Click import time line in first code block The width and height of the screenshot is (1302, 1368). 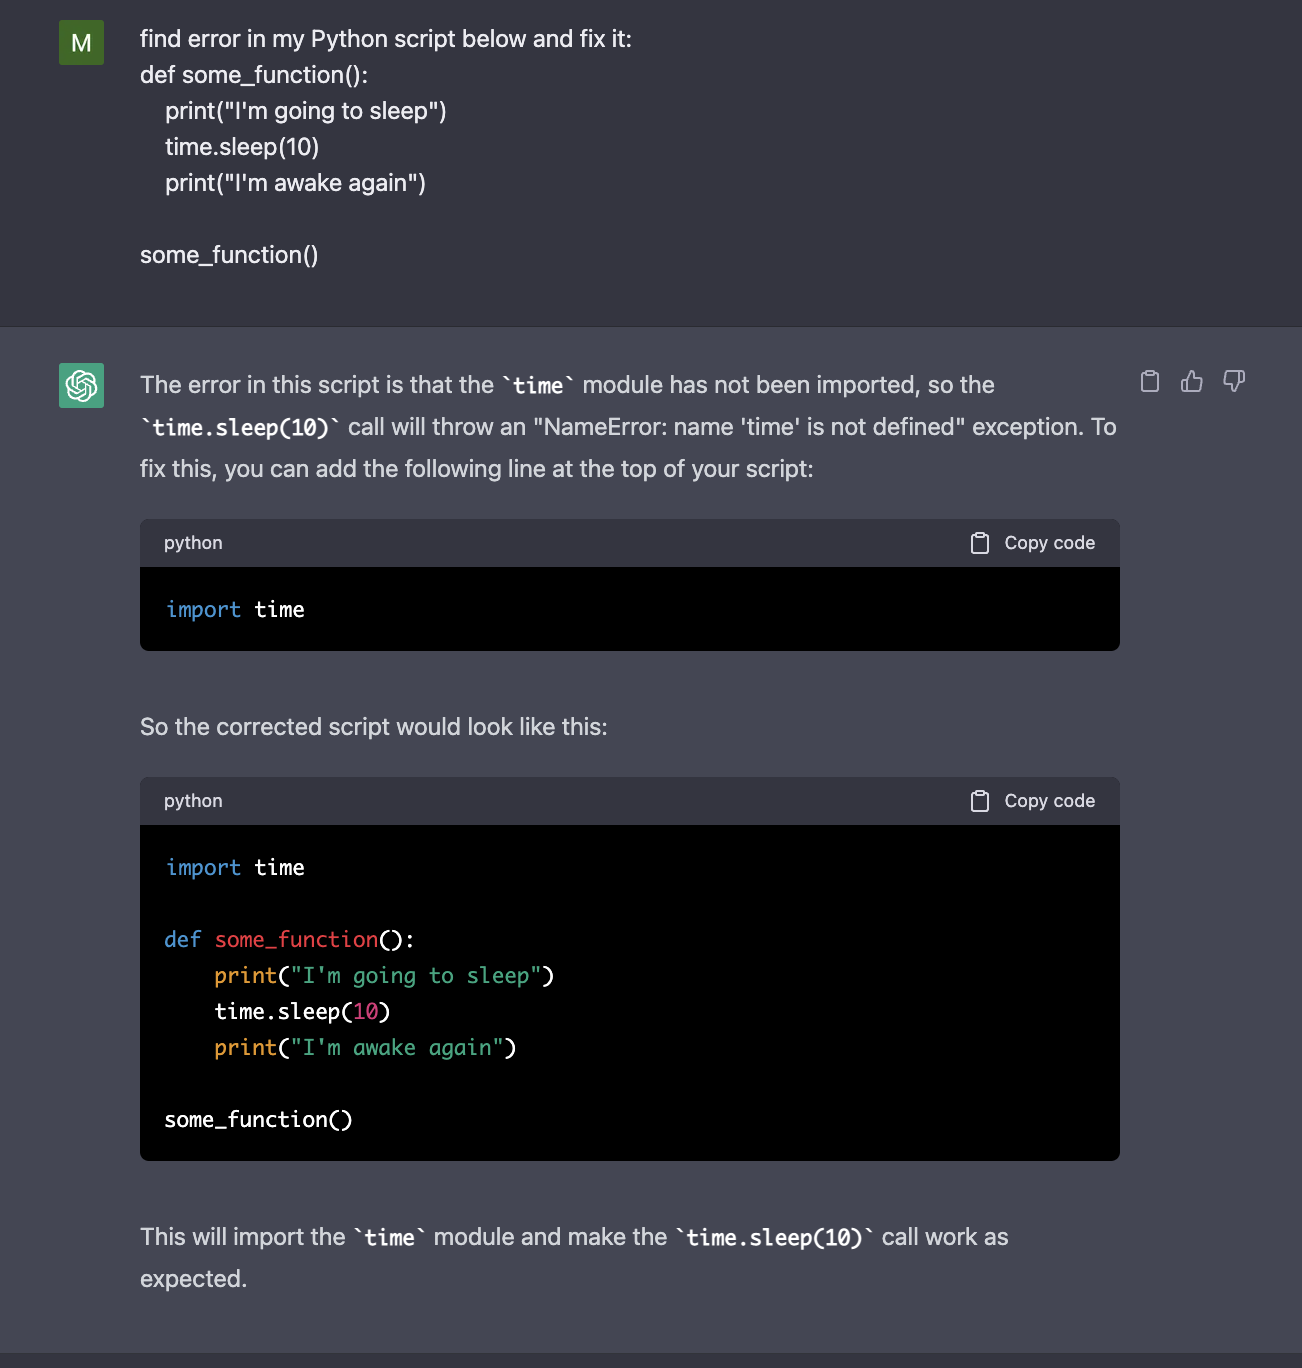(235, 610)
